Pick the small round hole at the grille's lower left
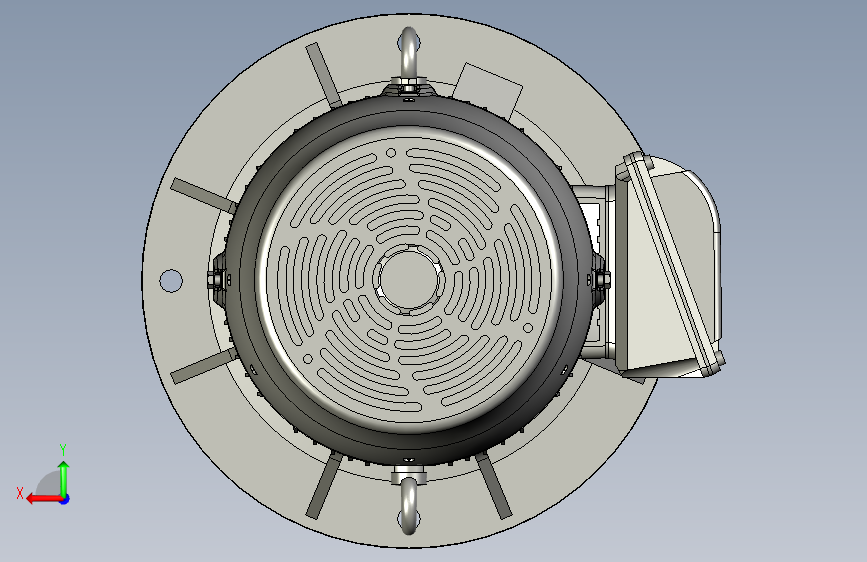Viewport: 867px width, 562px height. 308,360
